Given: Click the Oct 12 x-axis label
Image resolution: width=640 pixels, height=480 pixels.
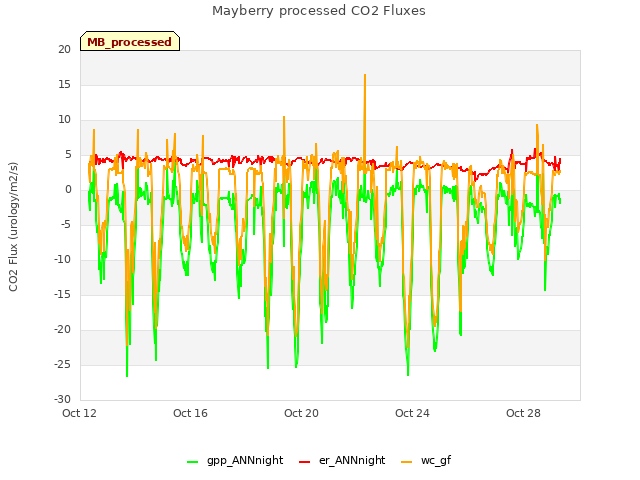Looking at the screenshot, I should 79,413.
